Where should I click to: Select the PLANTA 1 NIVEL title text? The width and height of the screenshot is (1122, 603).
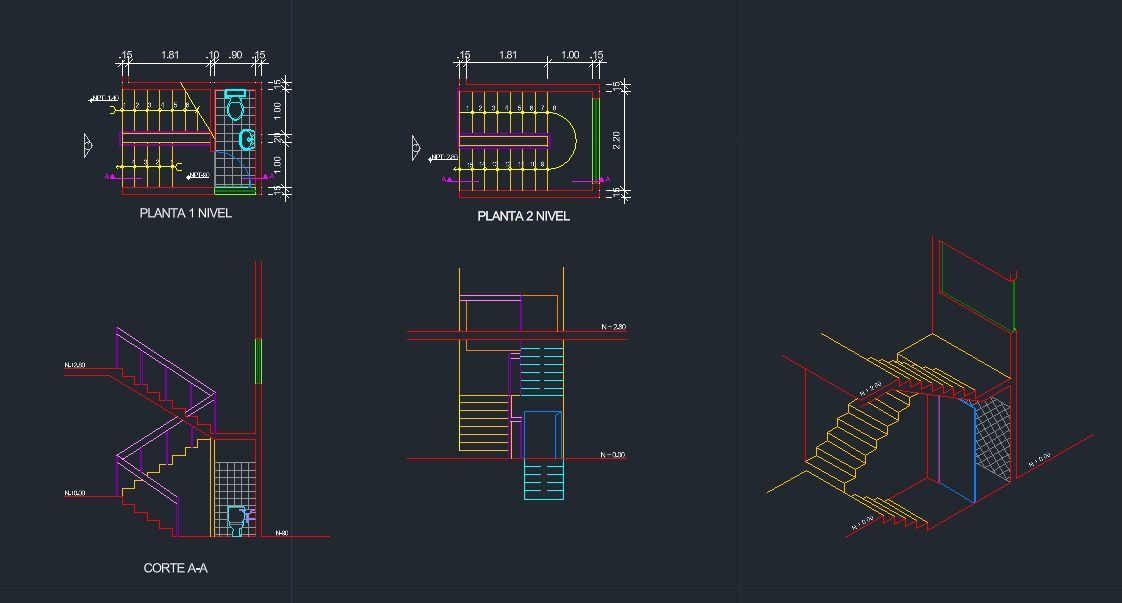(x=185, y=213)
